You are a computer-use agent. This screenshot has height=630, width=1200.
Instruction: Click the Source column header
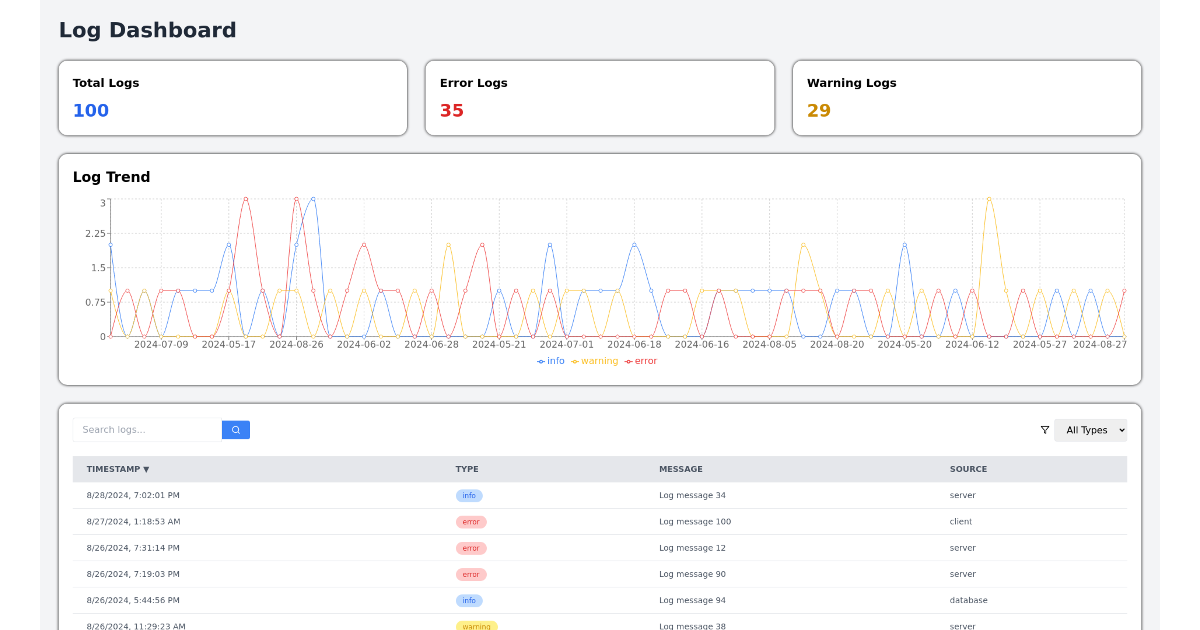point(968,469)
